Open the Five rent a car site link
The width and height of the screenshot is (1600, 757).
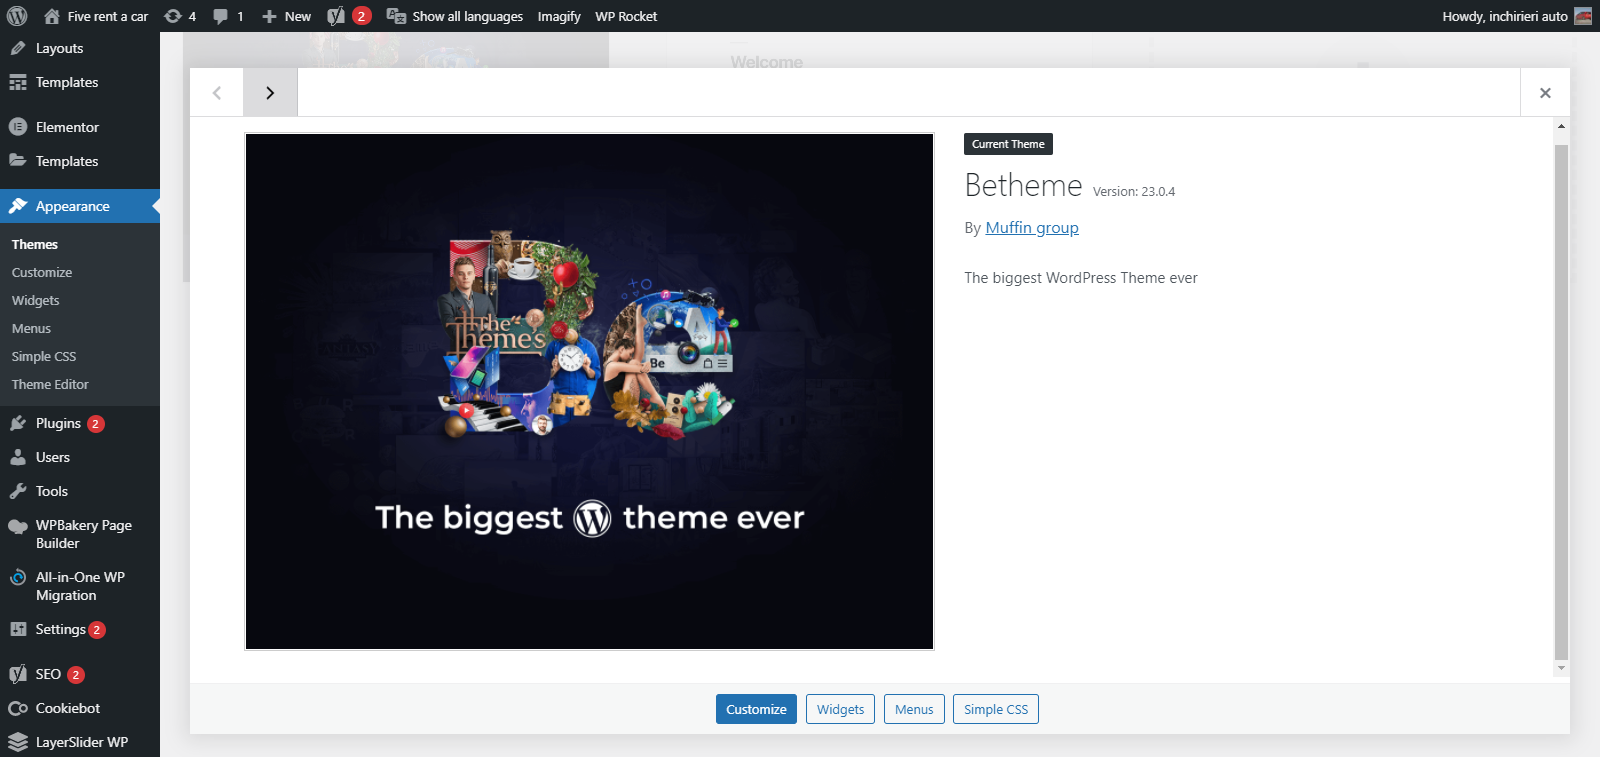pos(96,16)
